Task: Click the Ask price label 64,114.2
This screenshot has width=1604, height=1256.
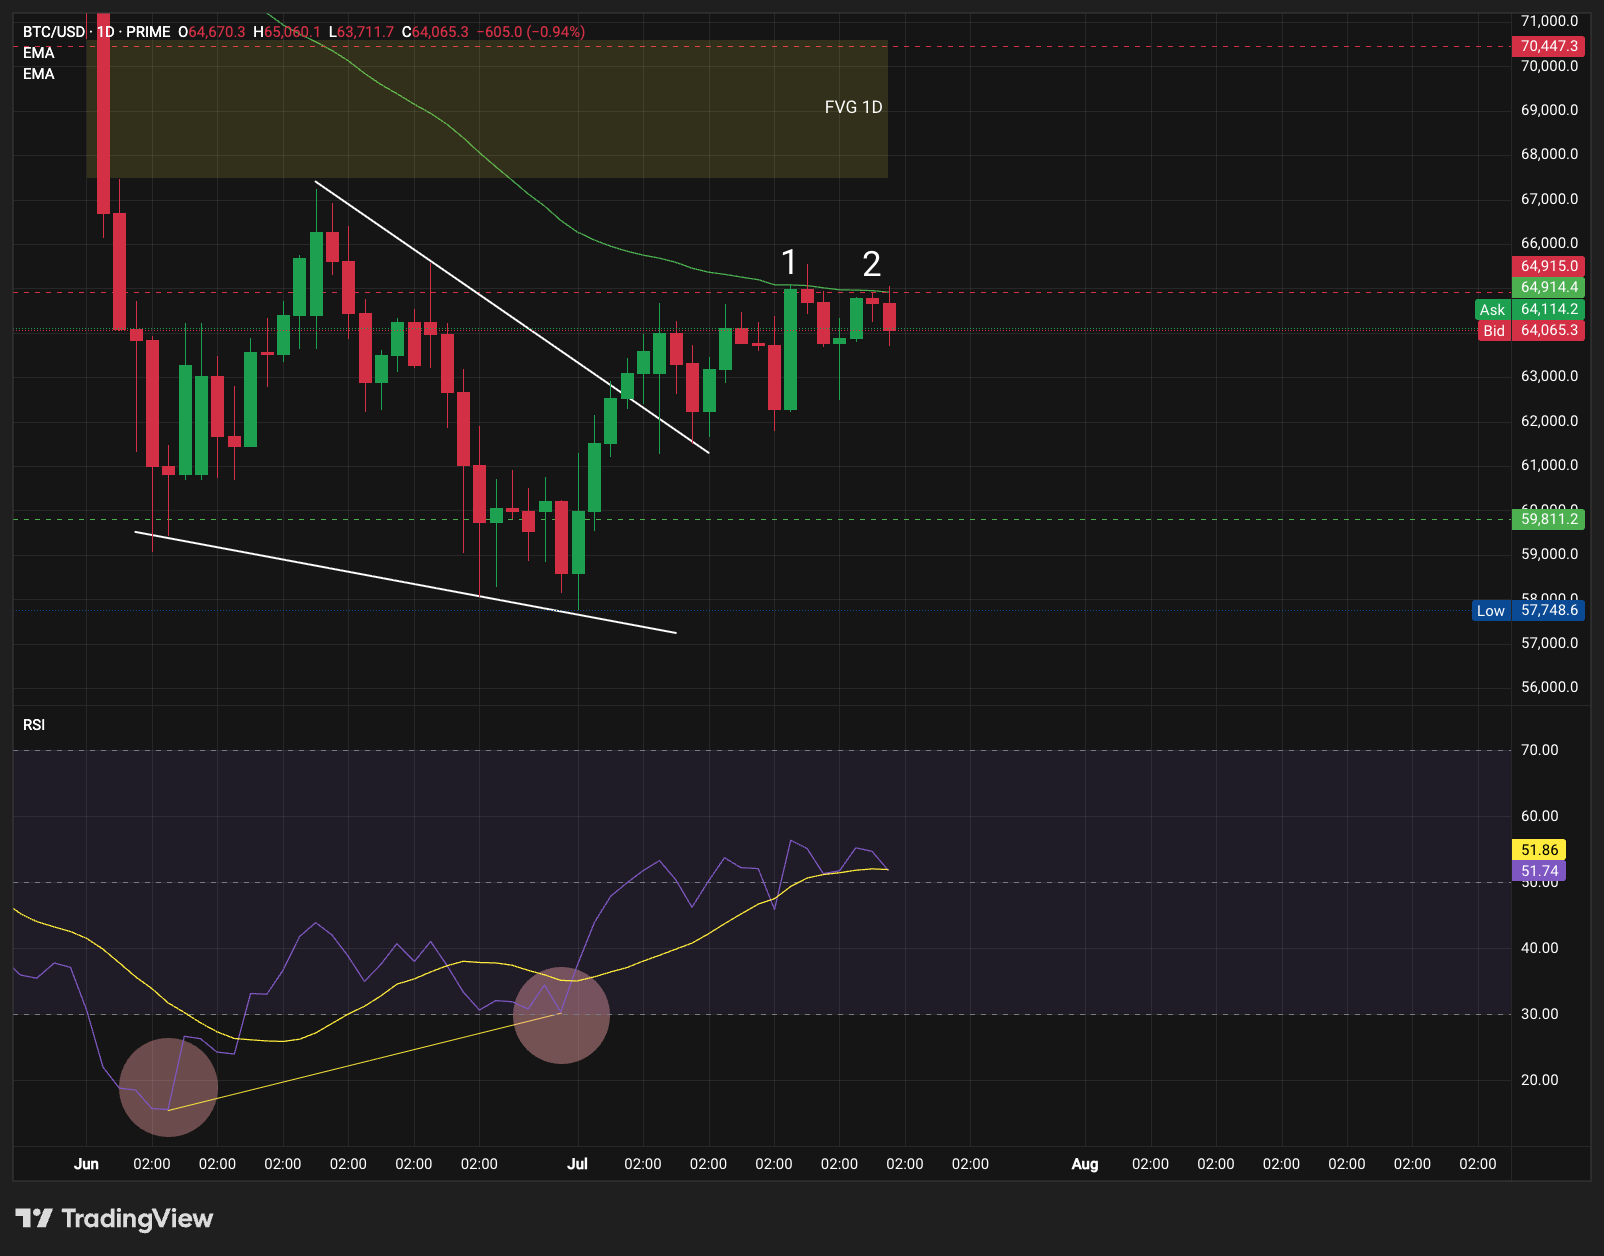Action: click(1530, 309)
